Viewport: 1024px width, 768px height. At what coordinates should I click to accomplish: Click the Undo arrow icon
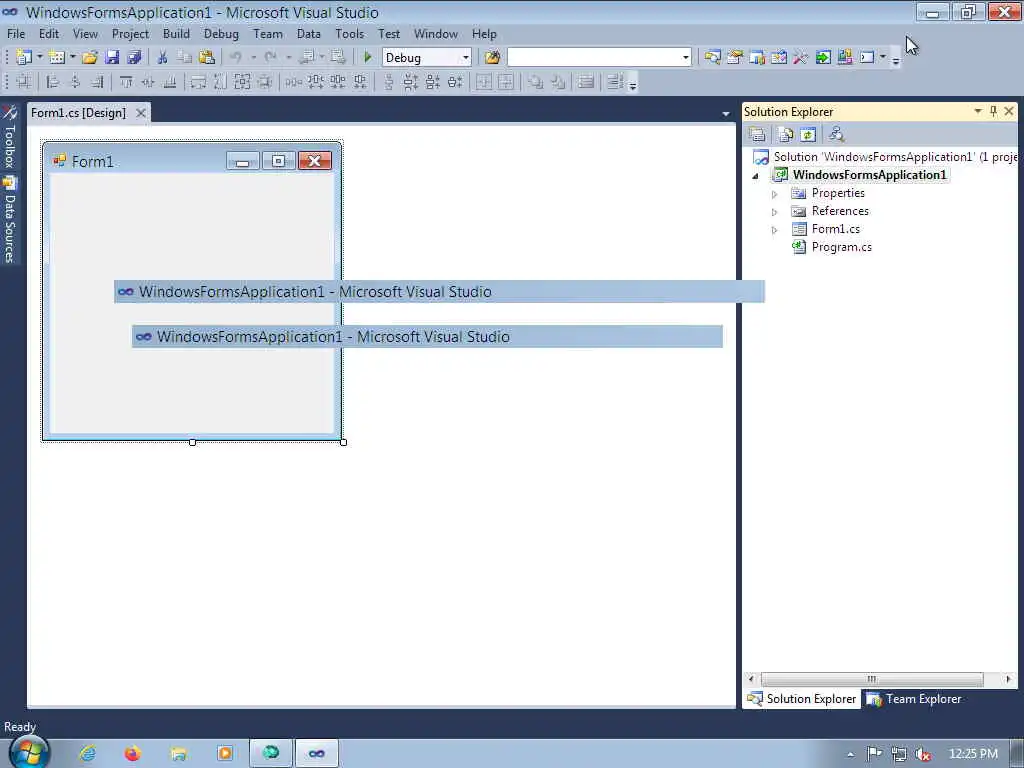pos(236,57)
